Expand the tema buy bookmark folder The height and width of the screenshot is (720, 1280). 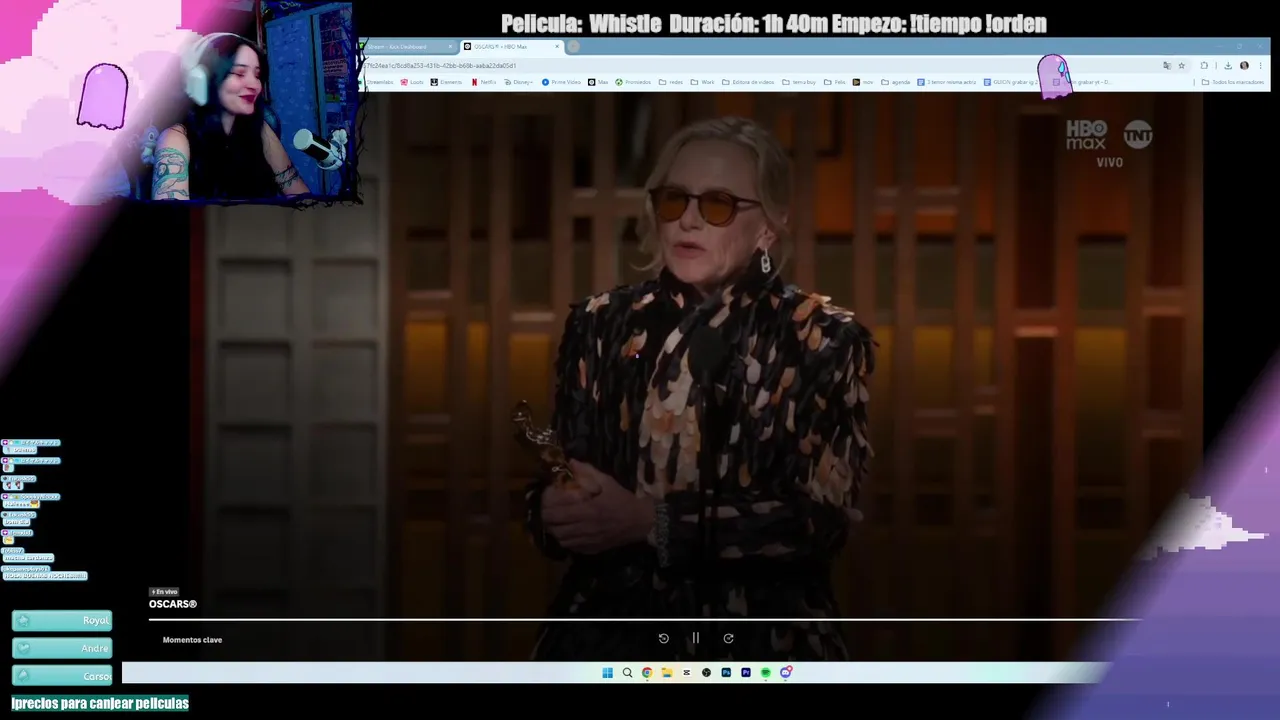(x=799, y=82)
